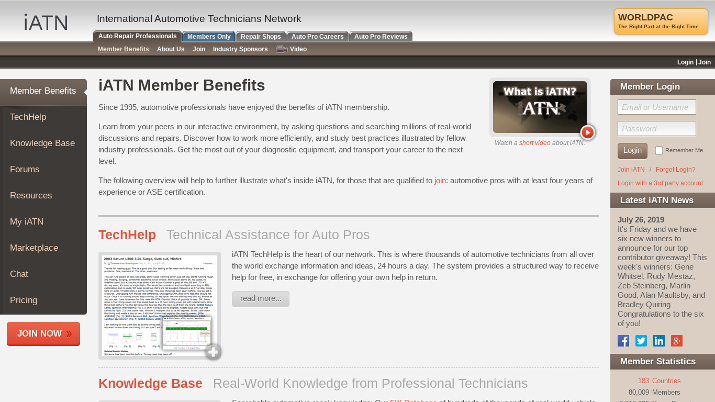Open the TechHelp screenshot thumbnail
This screenshot has height=402, width=715.
pos(160,305)
